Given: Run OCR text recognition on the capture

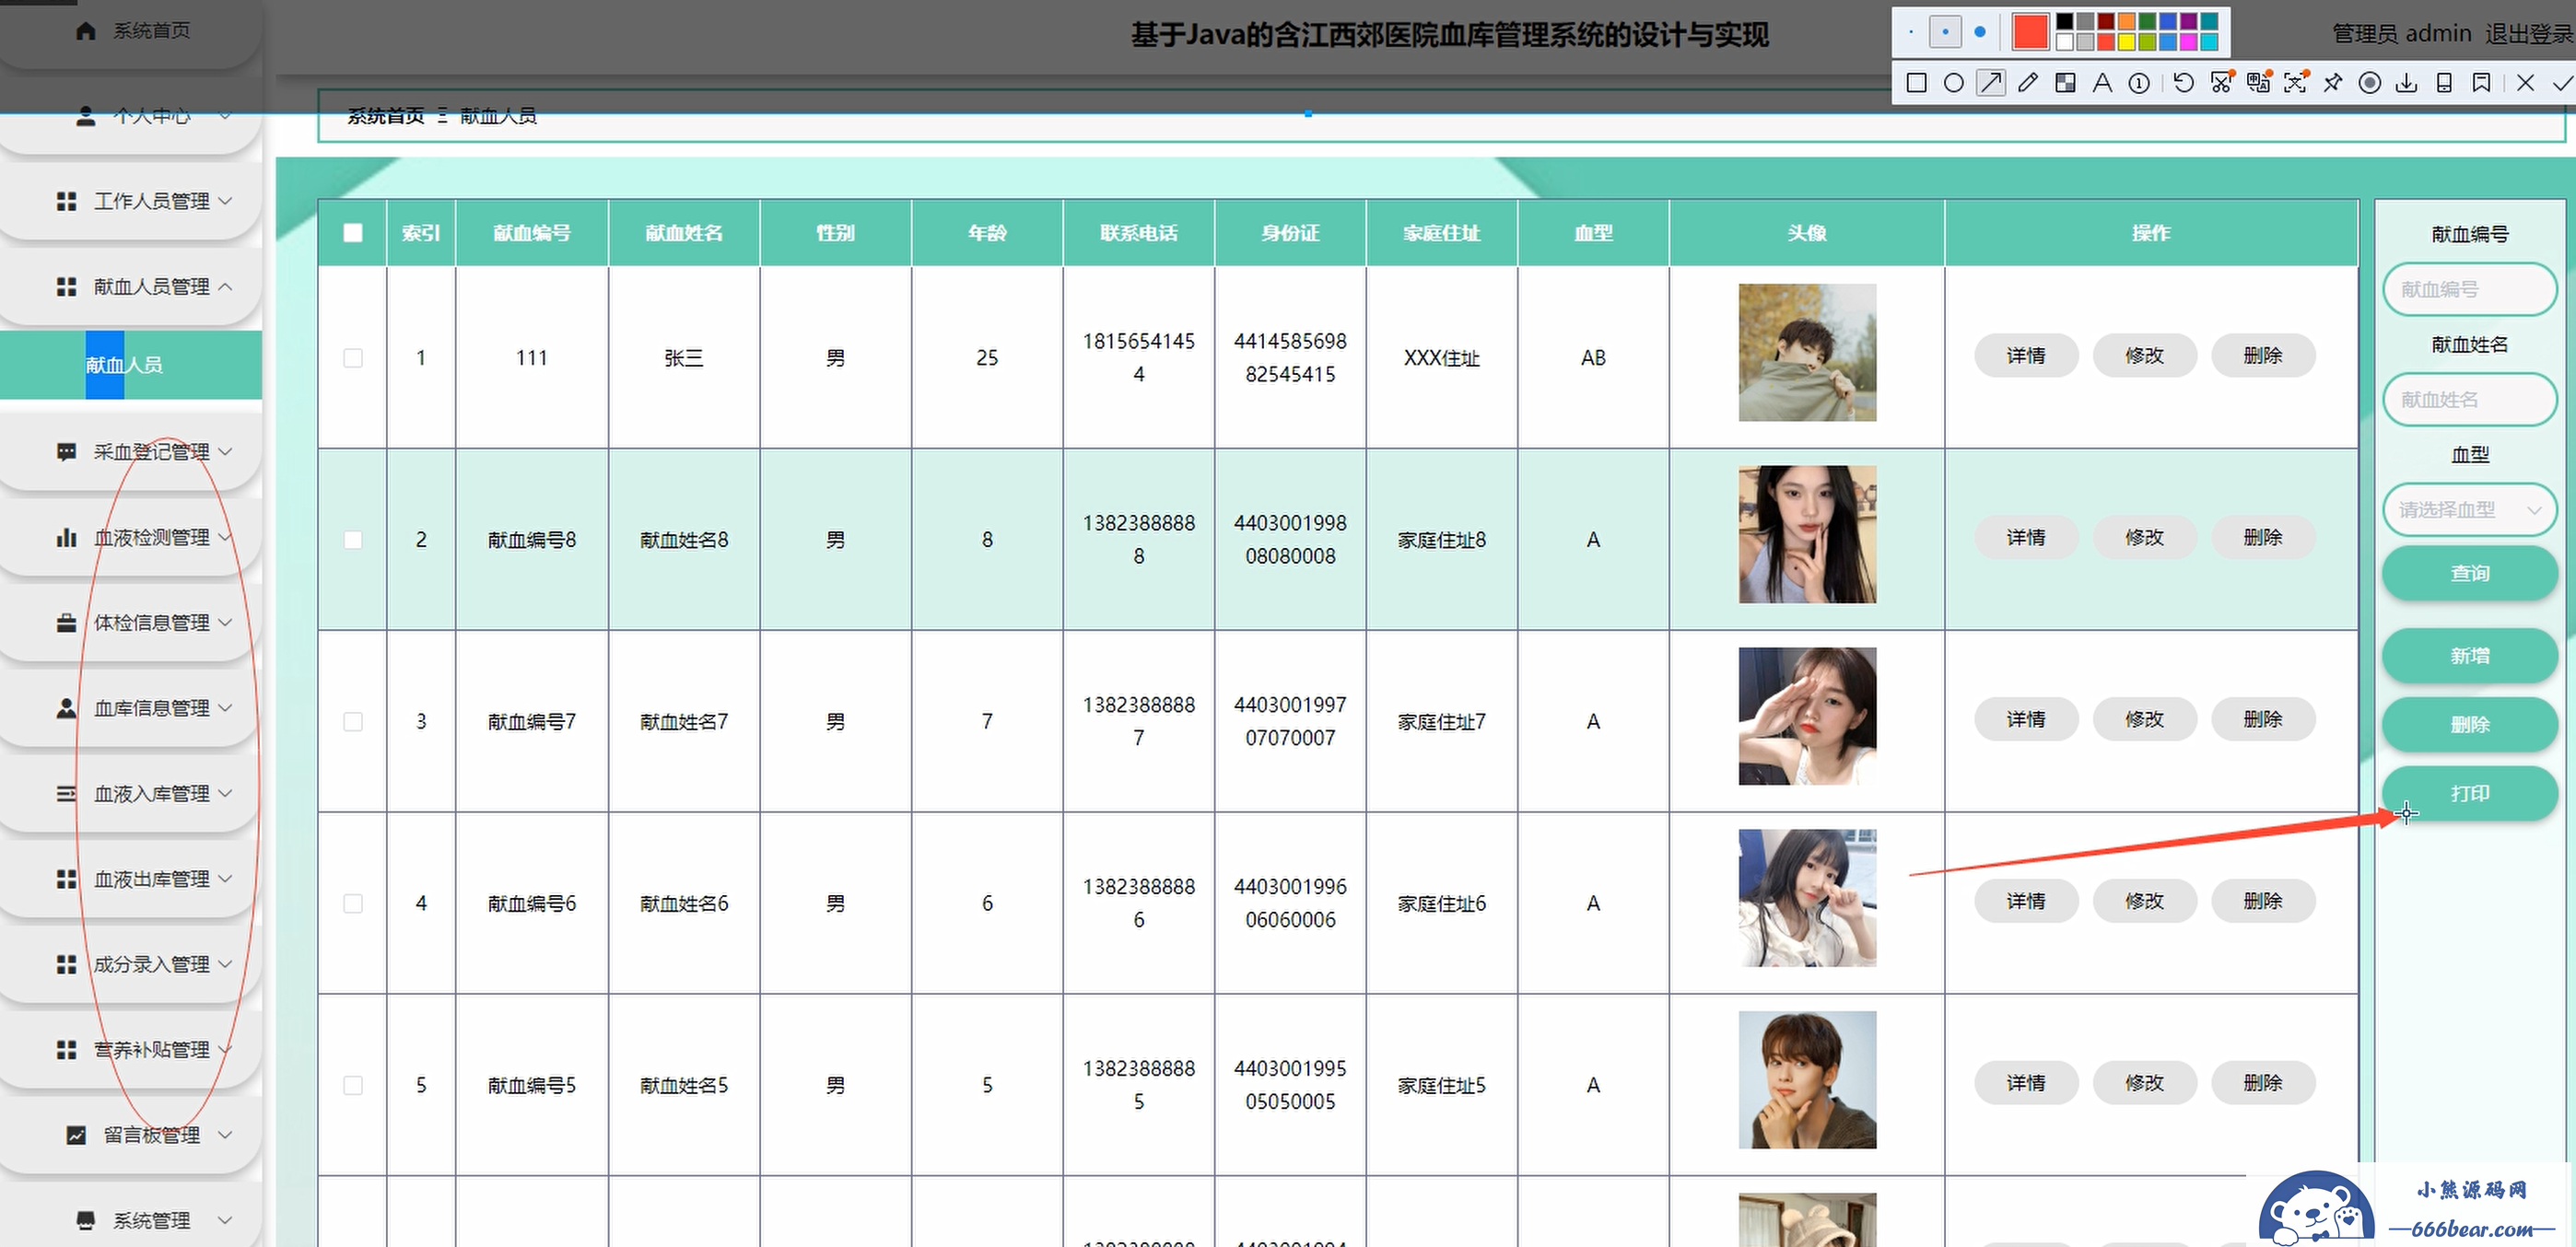Looking at the screenshot, I should tap(2296, 82).
